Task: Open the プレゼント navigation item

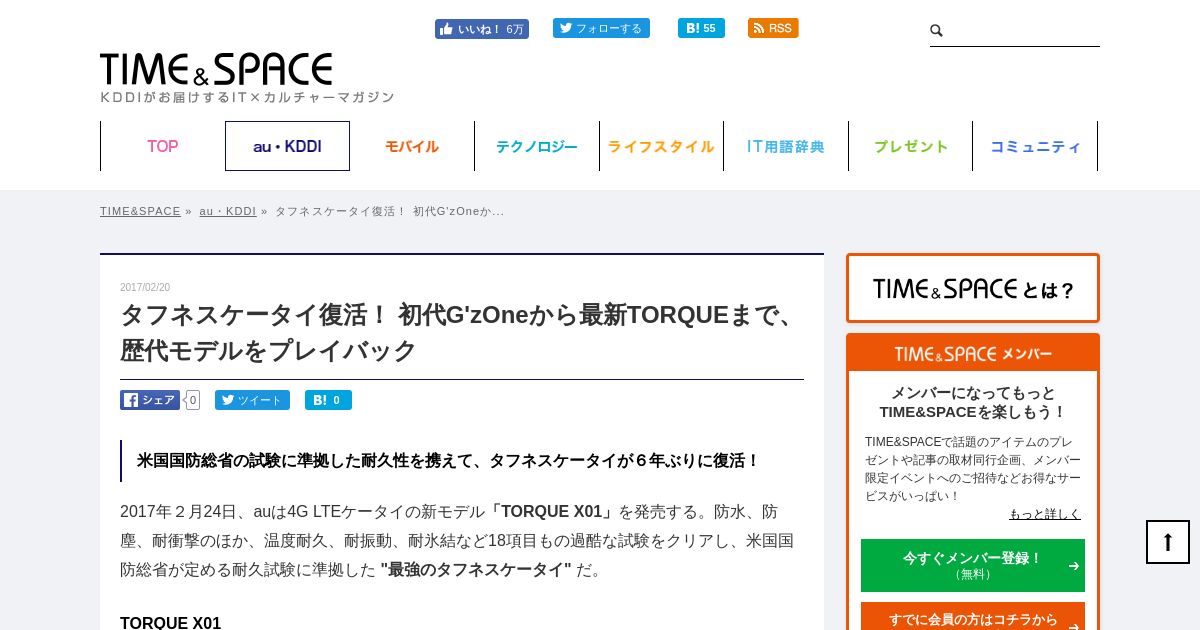Action: click(911, 146)
